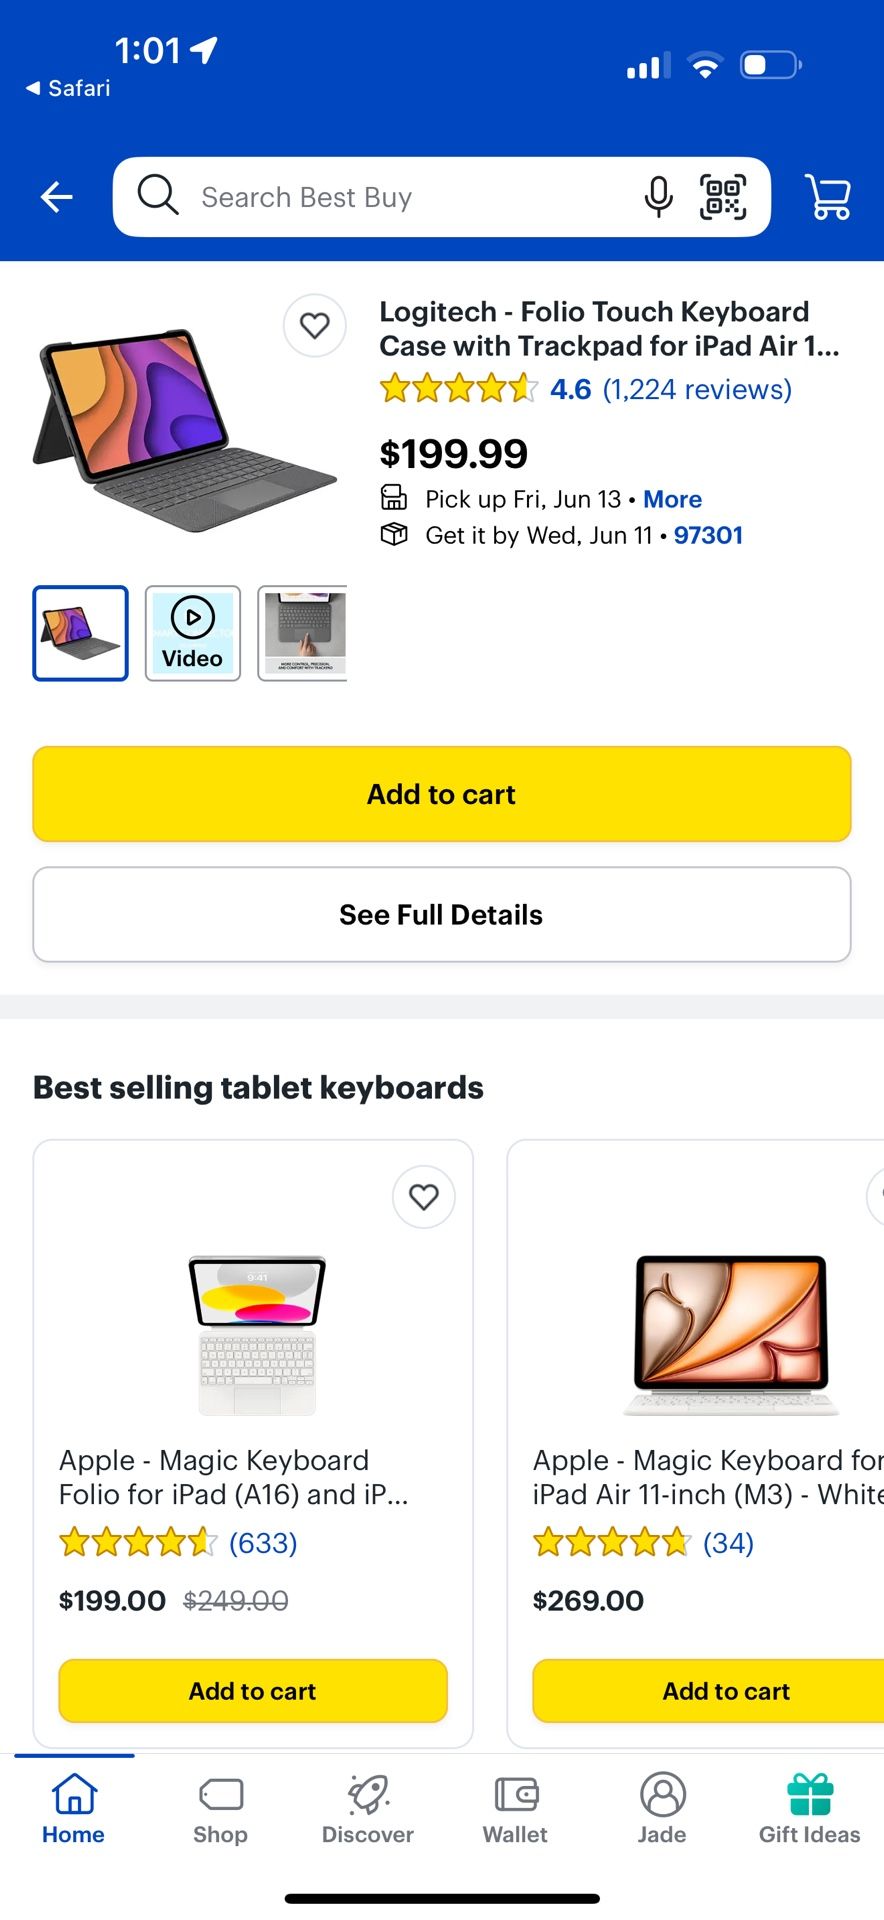Tap See Full Details button

point(442,914)
